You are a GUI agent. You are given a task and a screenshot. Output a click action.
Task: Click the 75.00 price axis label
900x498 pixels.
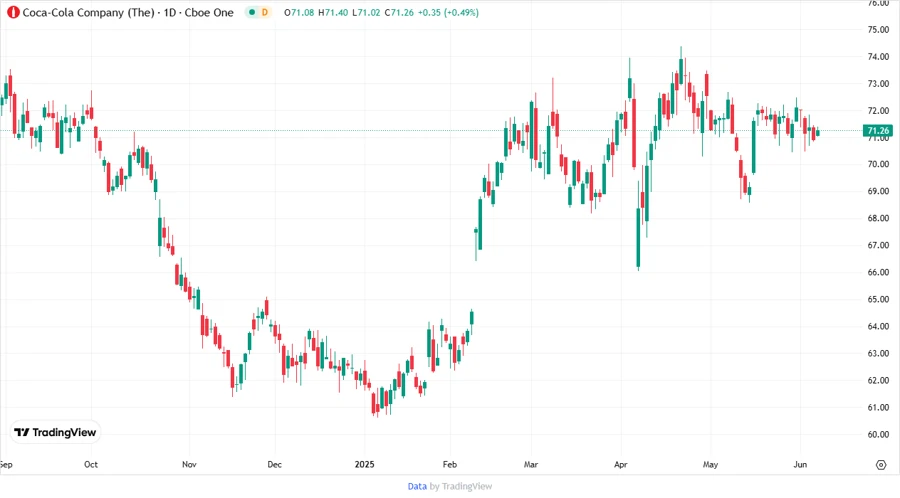coord(878,30)
